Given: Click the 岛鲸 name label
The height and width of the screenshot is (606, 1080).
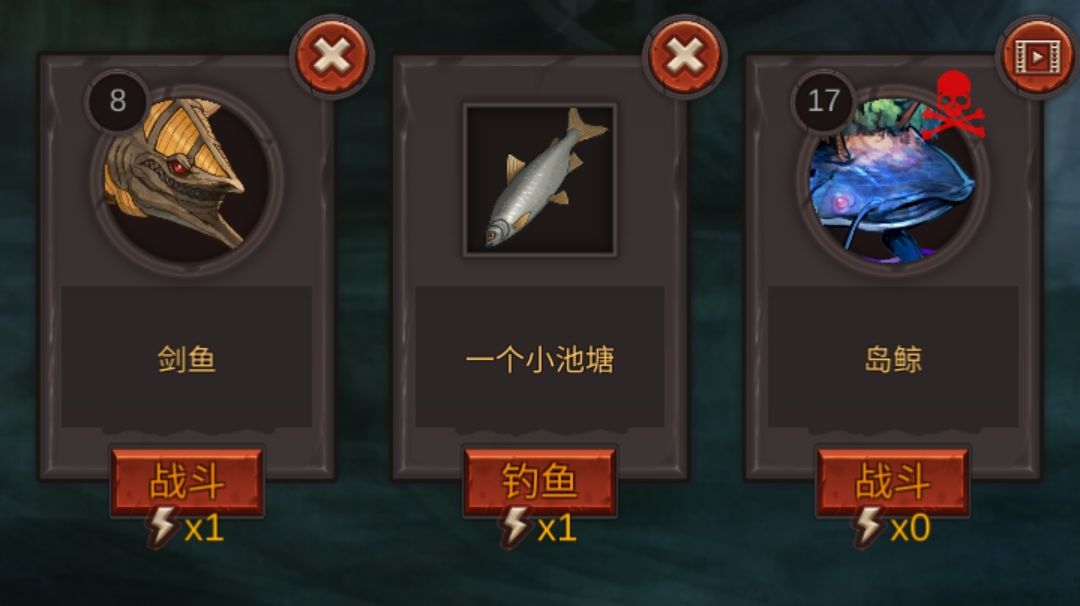Looking at the screenshot, I should [893, 359].
